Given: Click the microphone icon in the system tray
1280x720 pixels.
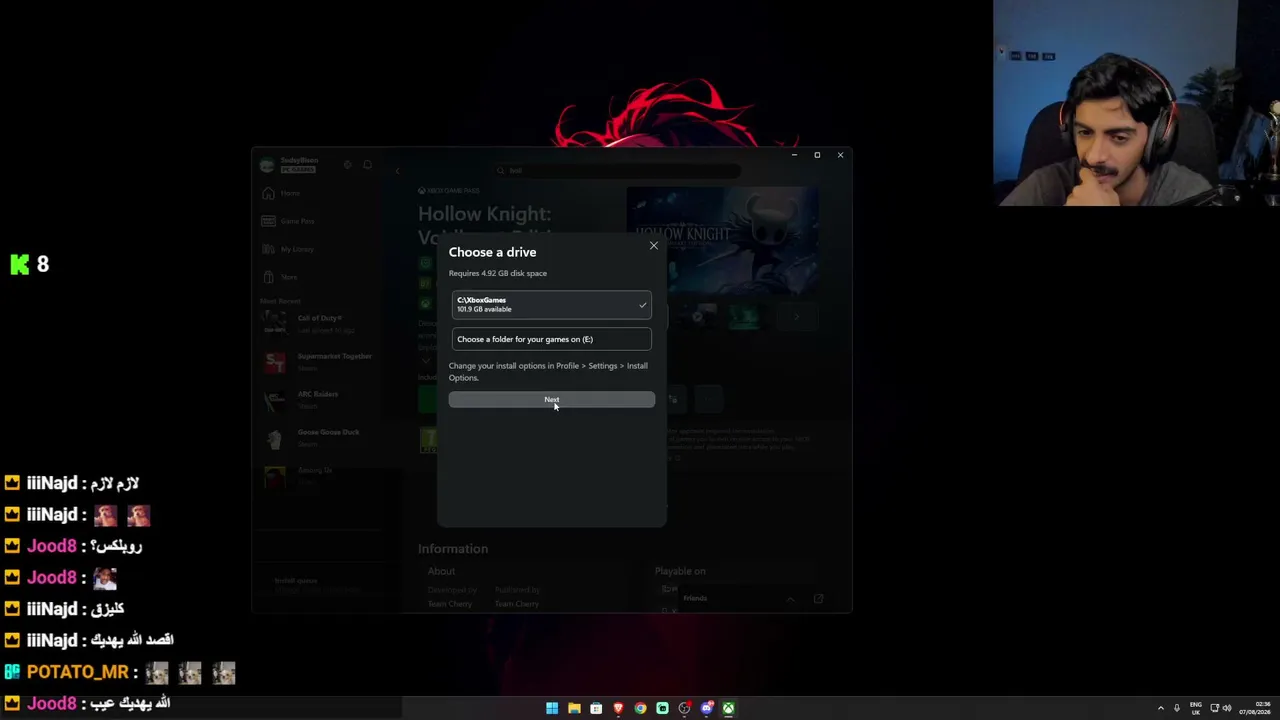Looking at the screenshot, I should coord(1177,708).
